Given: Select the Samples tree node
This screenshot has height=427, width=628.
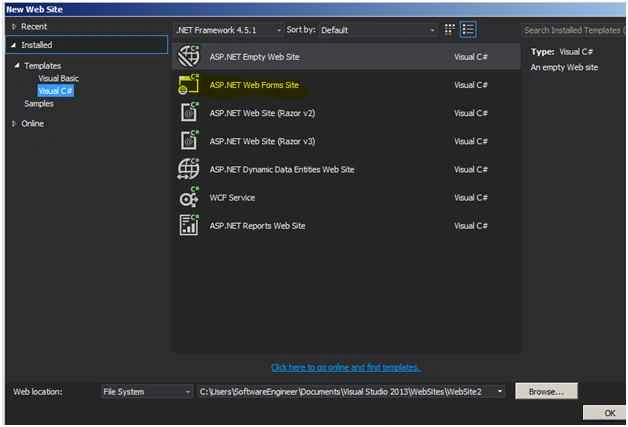Looking at the screenshot, I should (x=38, y=103).
